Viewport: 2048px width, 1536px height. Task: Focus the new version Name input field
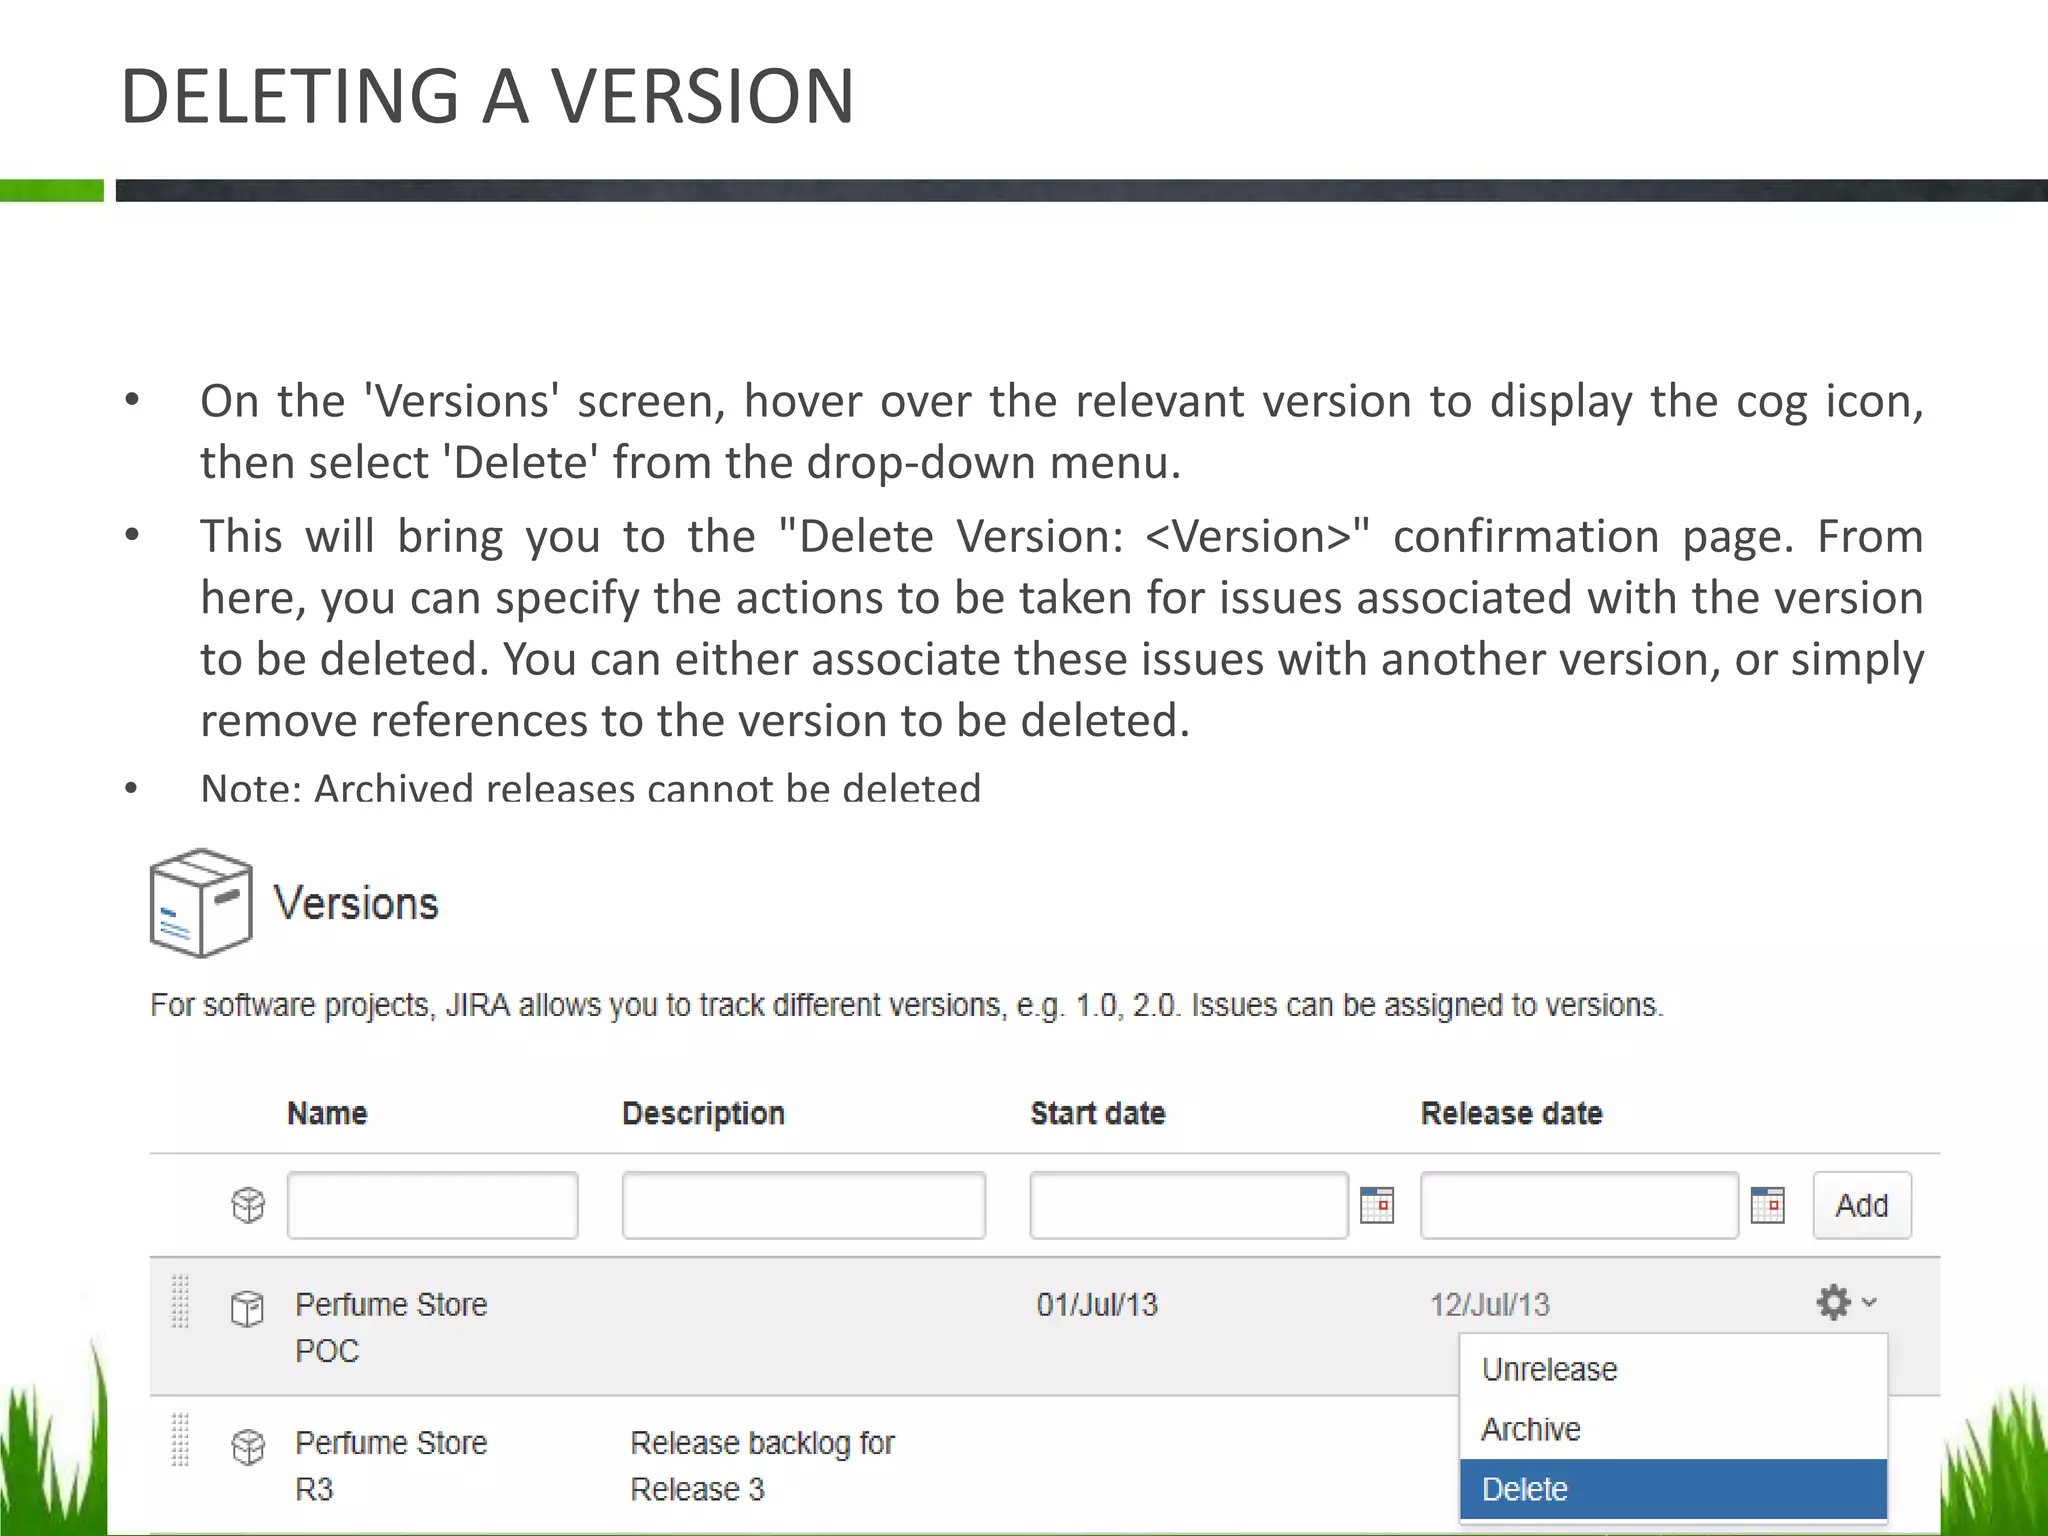coord(432,1205)
